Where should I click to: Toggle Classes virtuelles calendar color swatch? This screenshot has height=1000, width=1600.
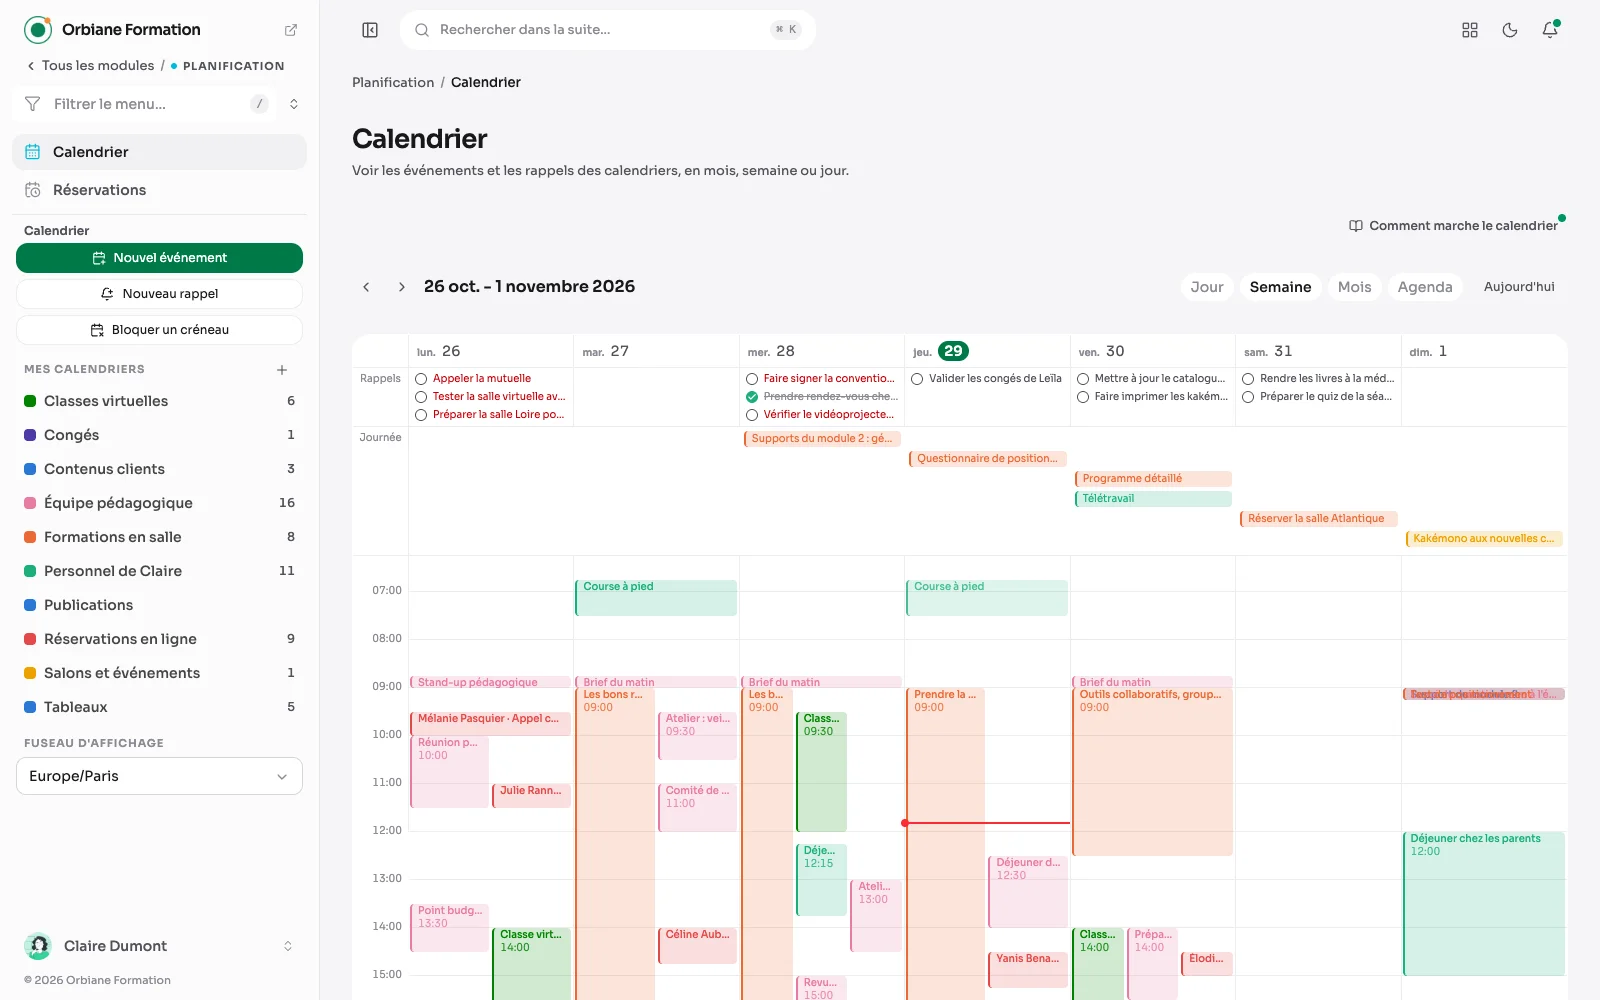30,401
